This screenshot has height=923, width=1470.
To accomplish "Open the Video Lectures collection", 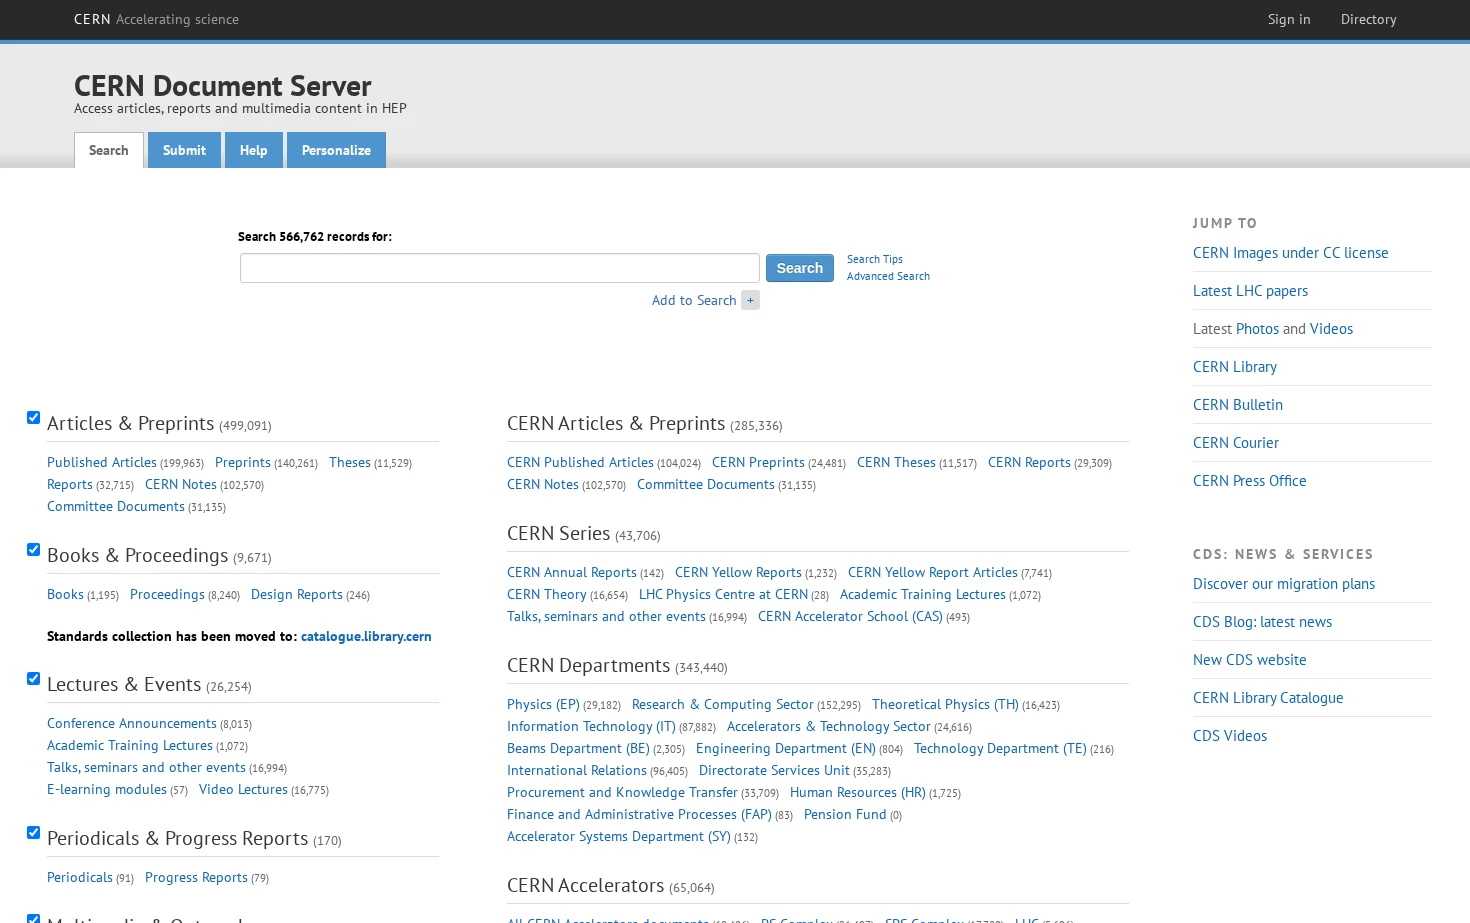I will tap(243, 789).
